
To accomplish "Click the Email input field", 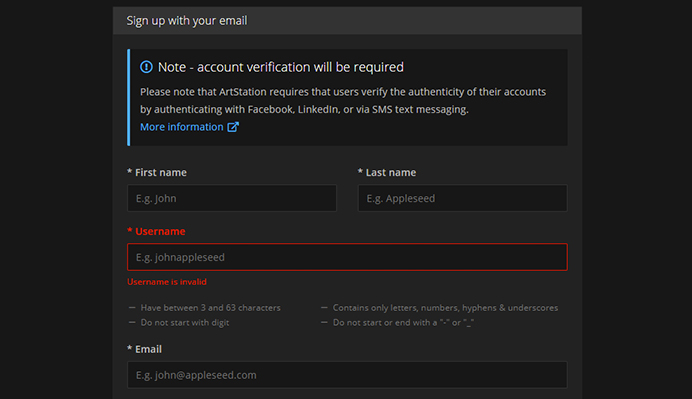I will tap(347, 375).
